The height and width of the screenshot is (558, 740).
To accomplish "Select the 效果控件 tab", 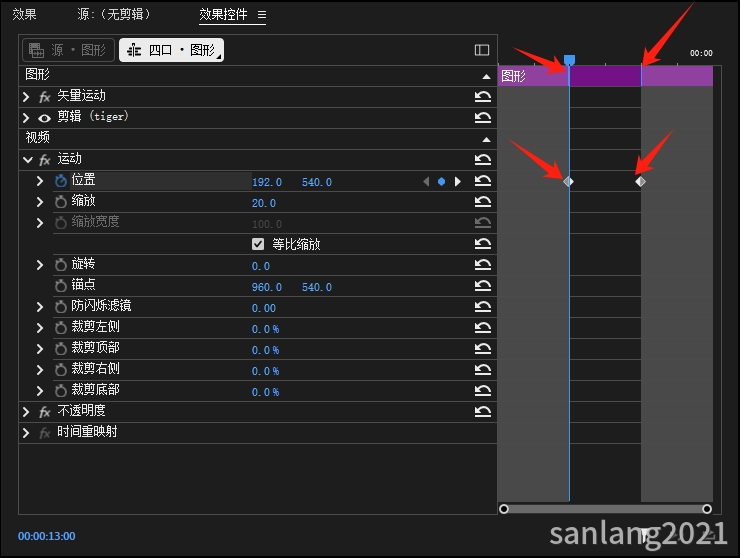I will click(223, 15).
